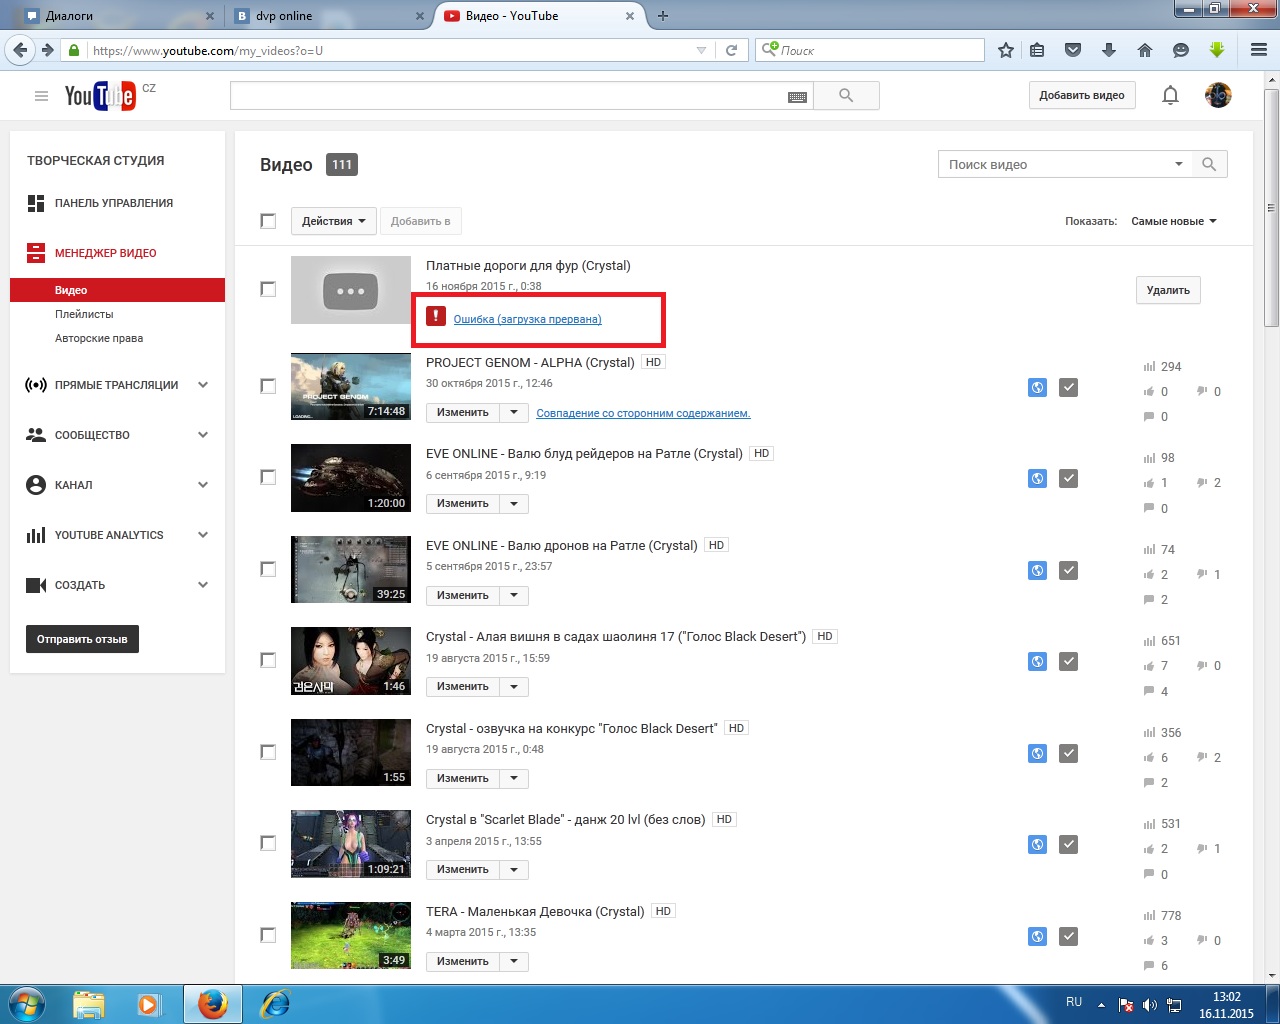Screen dimensions: 1280x1024
Task: Switch to the dvp online browser tab
Action: click(x=320, y=16)
